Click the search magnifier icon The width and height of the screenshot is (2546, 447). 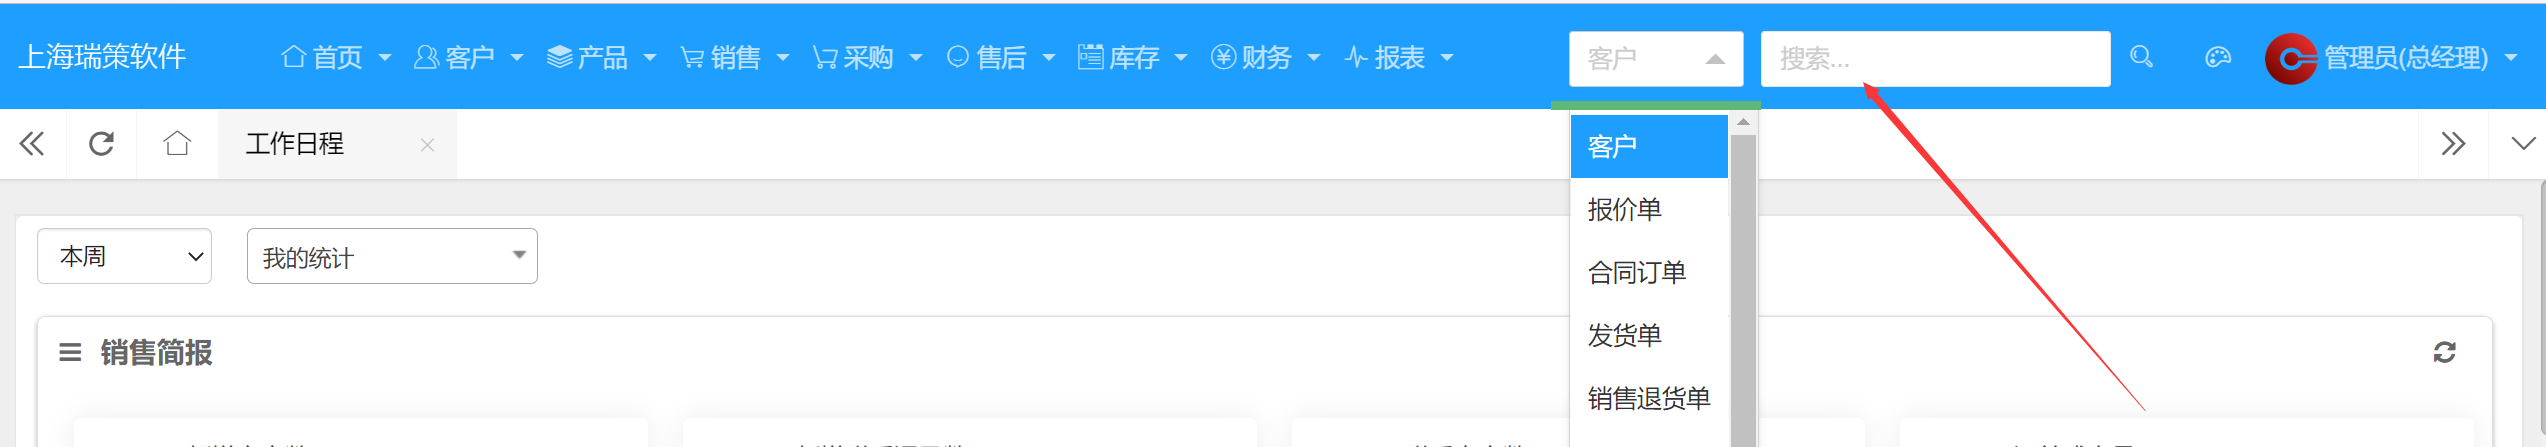2141,57
